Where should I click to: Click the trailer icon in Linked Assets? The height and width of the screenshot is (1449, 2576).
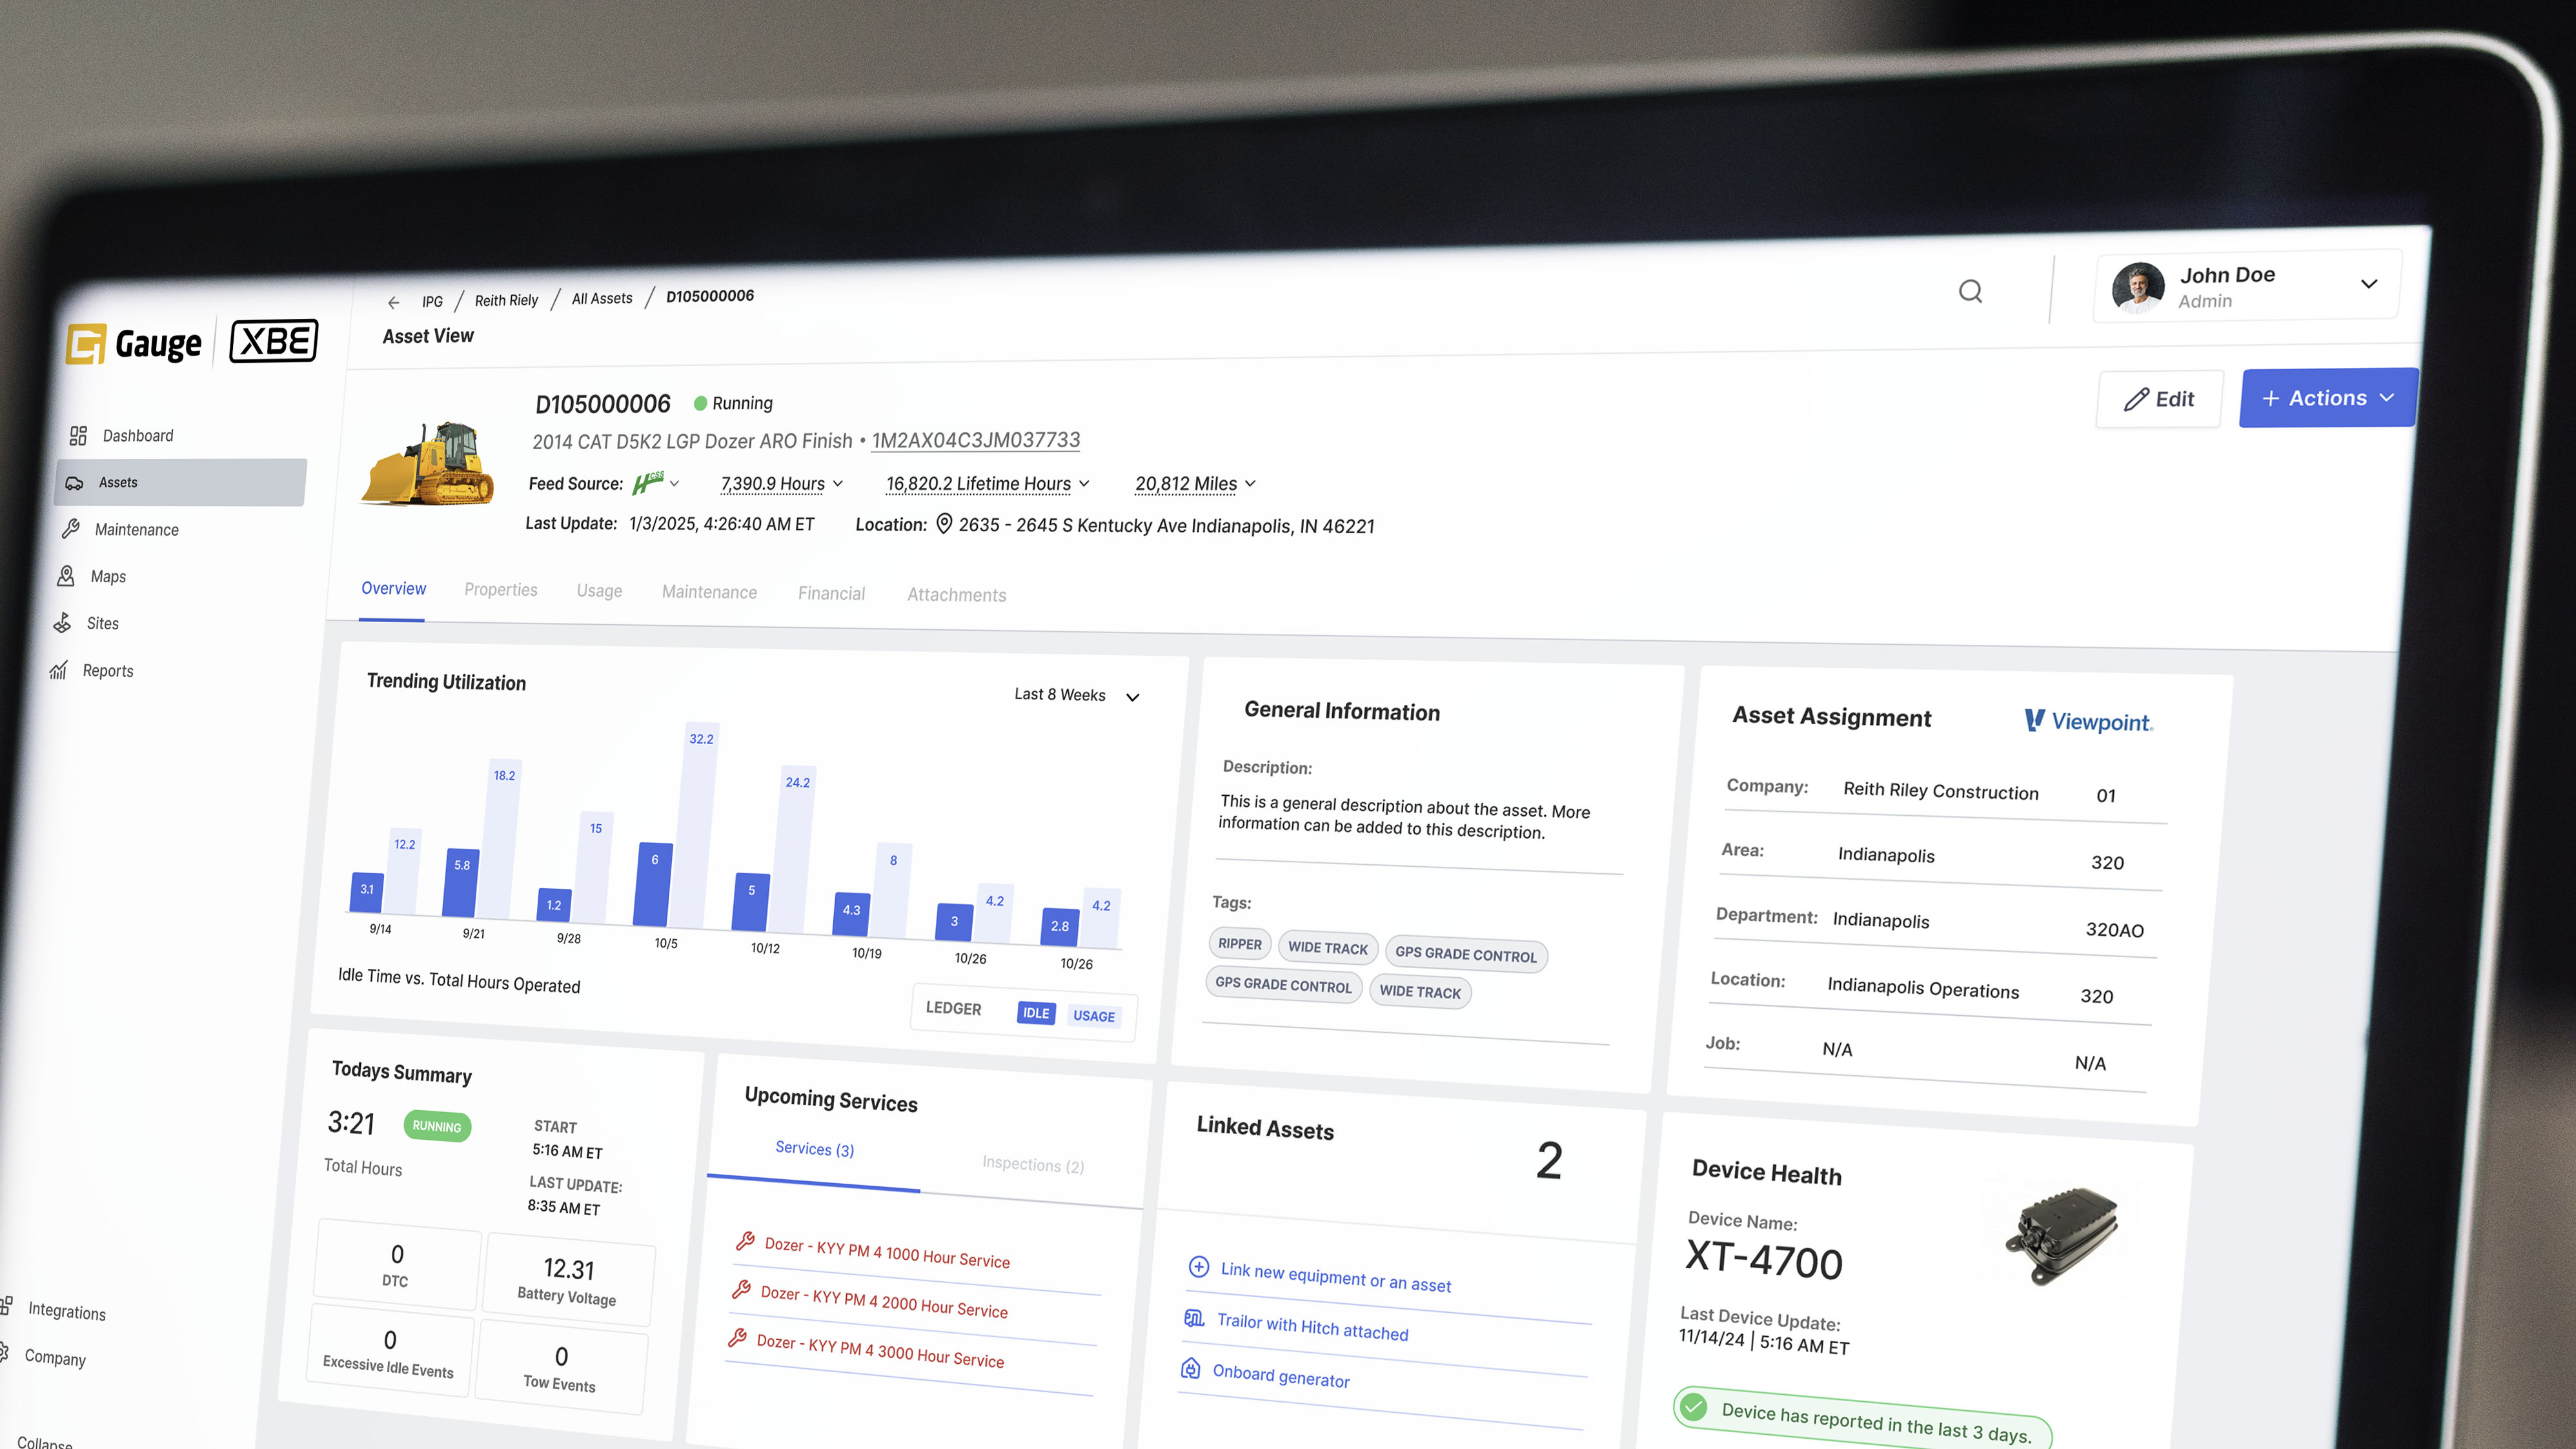coord(1194,1318)
